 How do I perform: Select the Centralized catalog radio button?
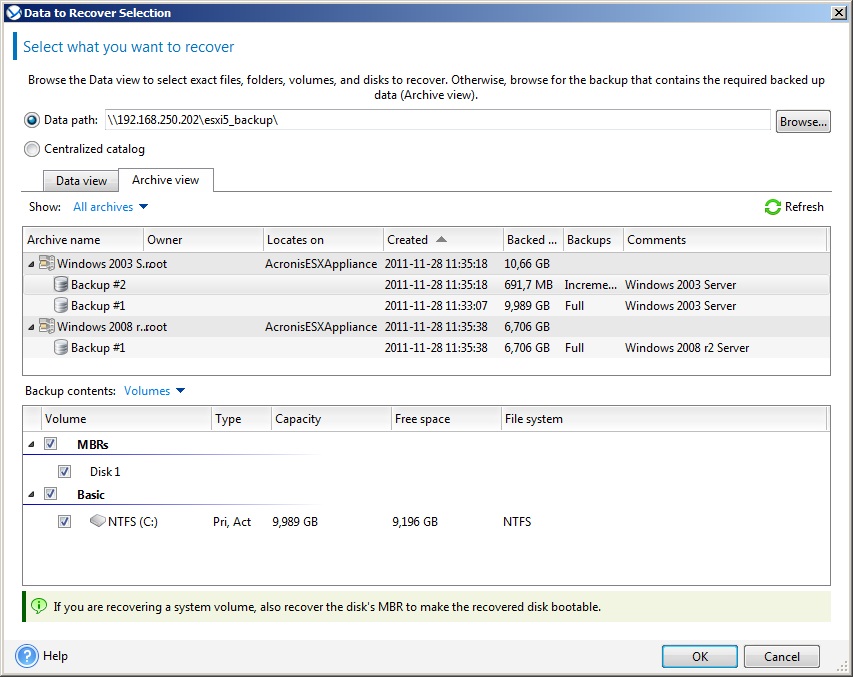click(32, 149)
